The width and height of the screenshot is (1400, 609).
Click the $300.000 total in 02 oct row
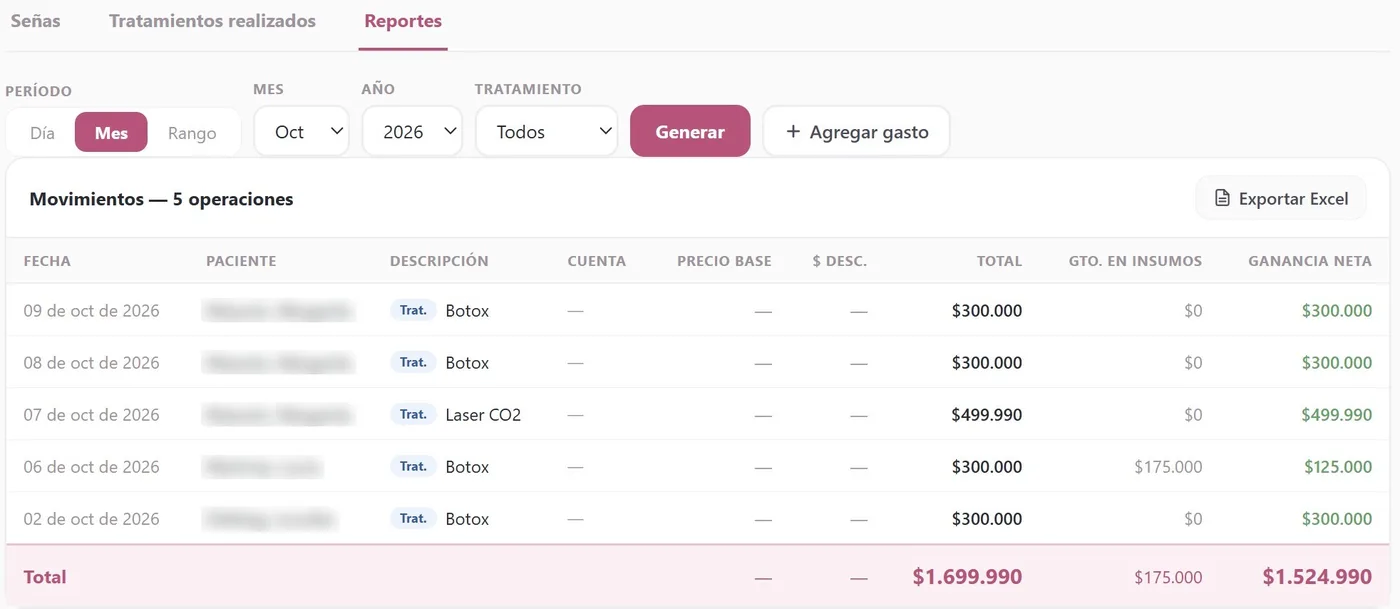coord(987,519)
